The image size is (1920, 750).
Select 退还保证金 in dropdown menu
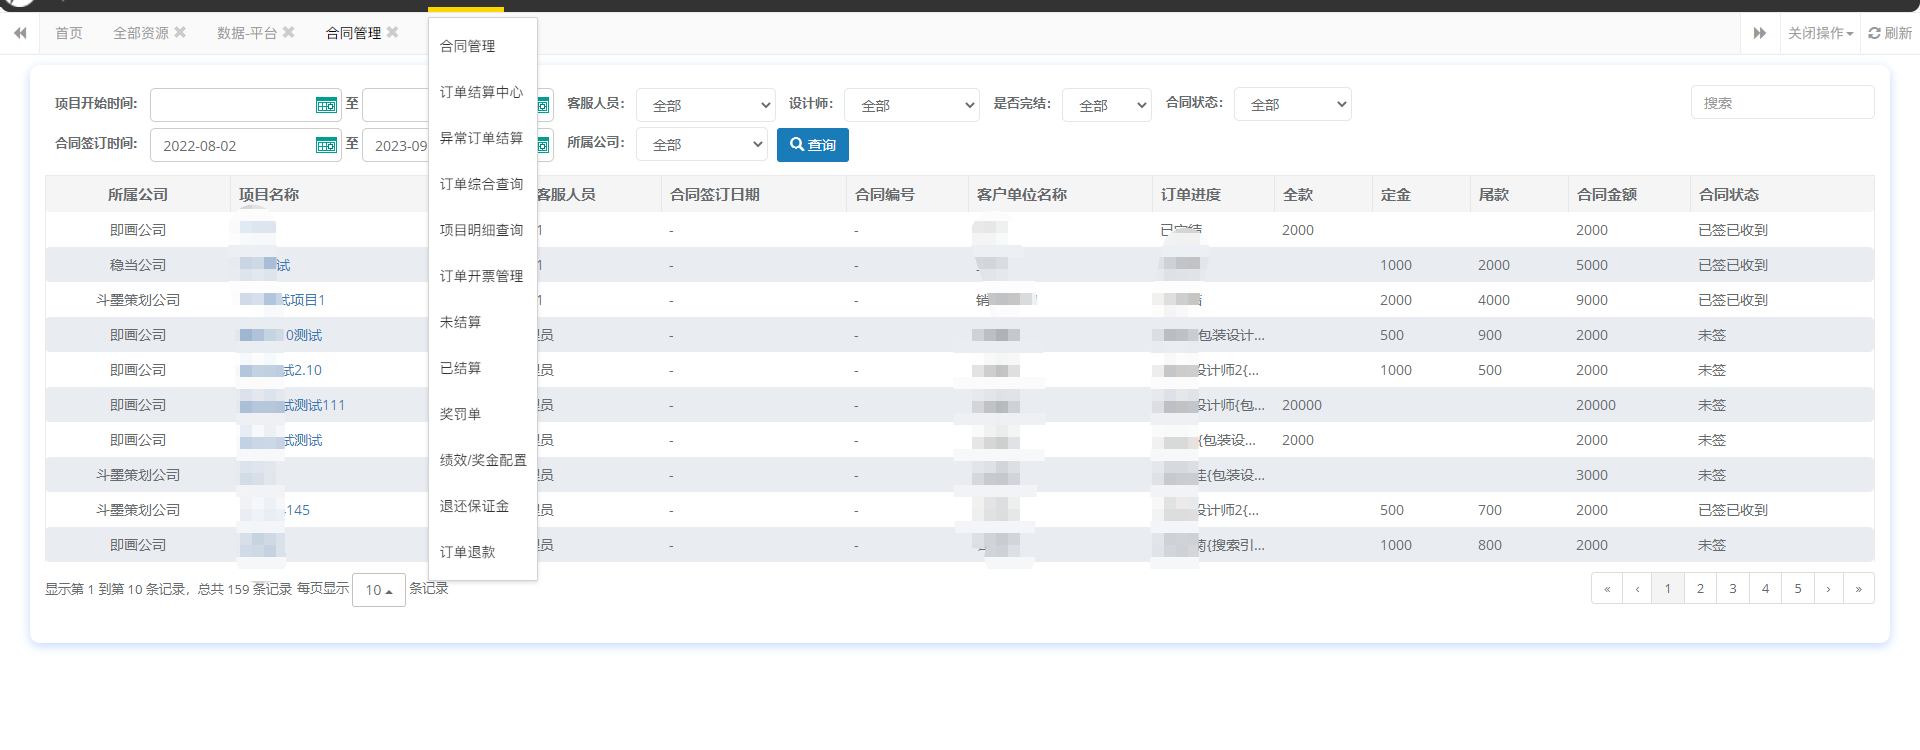[x=474, y=506]
